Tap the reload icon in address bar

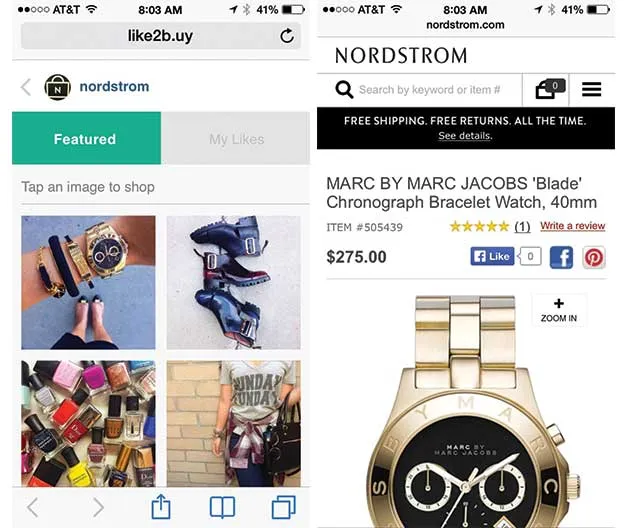pyautogui.click(x=287, y=36)
